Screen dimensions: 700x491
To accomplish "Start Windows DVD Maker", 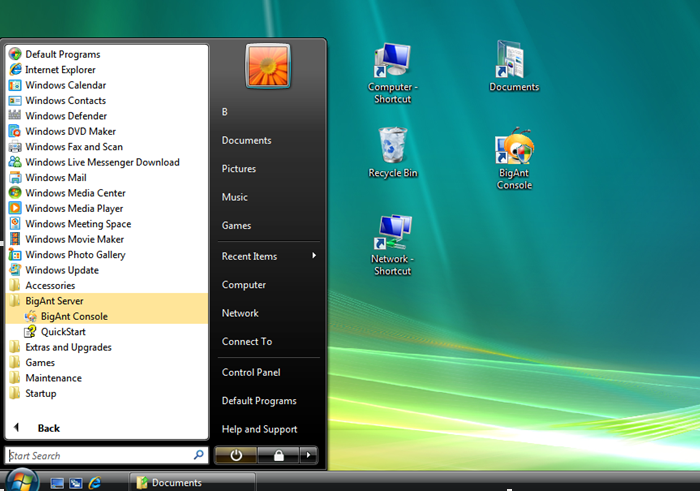I will (107, 131).
